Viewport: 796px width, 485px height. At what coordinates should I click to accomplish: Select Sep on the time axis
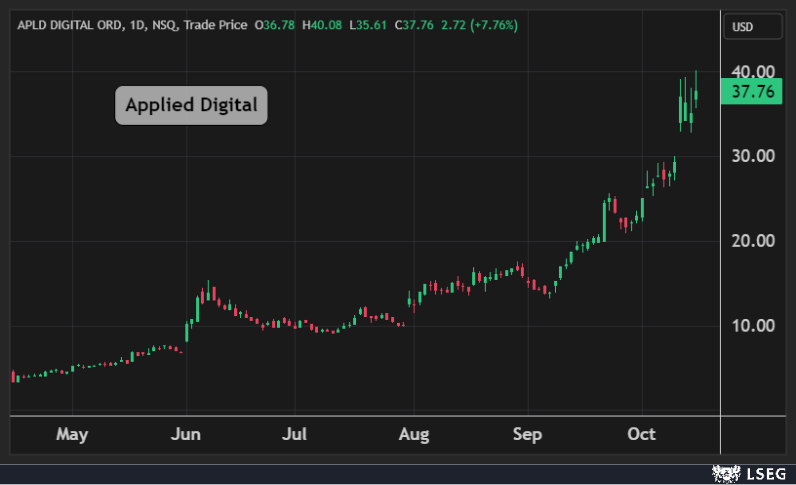pos(527,434)
